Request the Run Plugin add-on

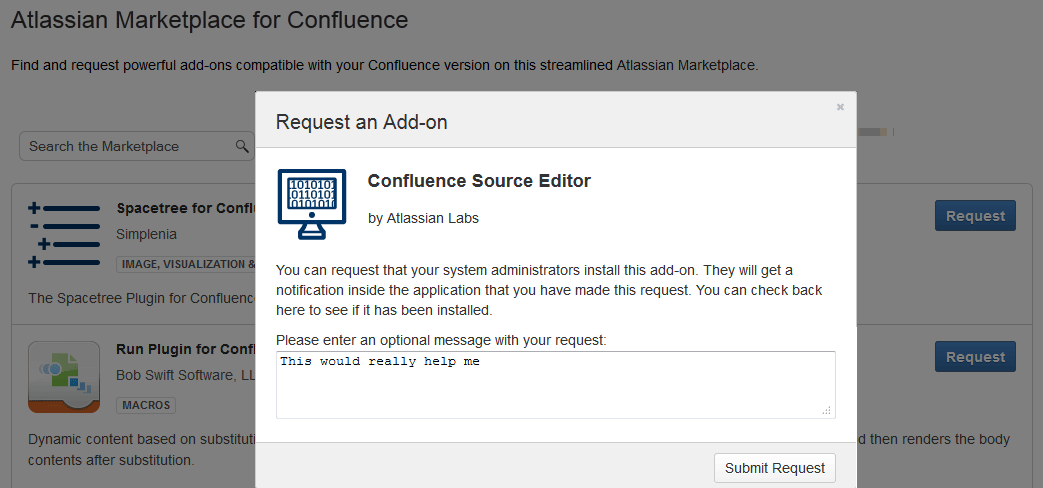point(974,357)
